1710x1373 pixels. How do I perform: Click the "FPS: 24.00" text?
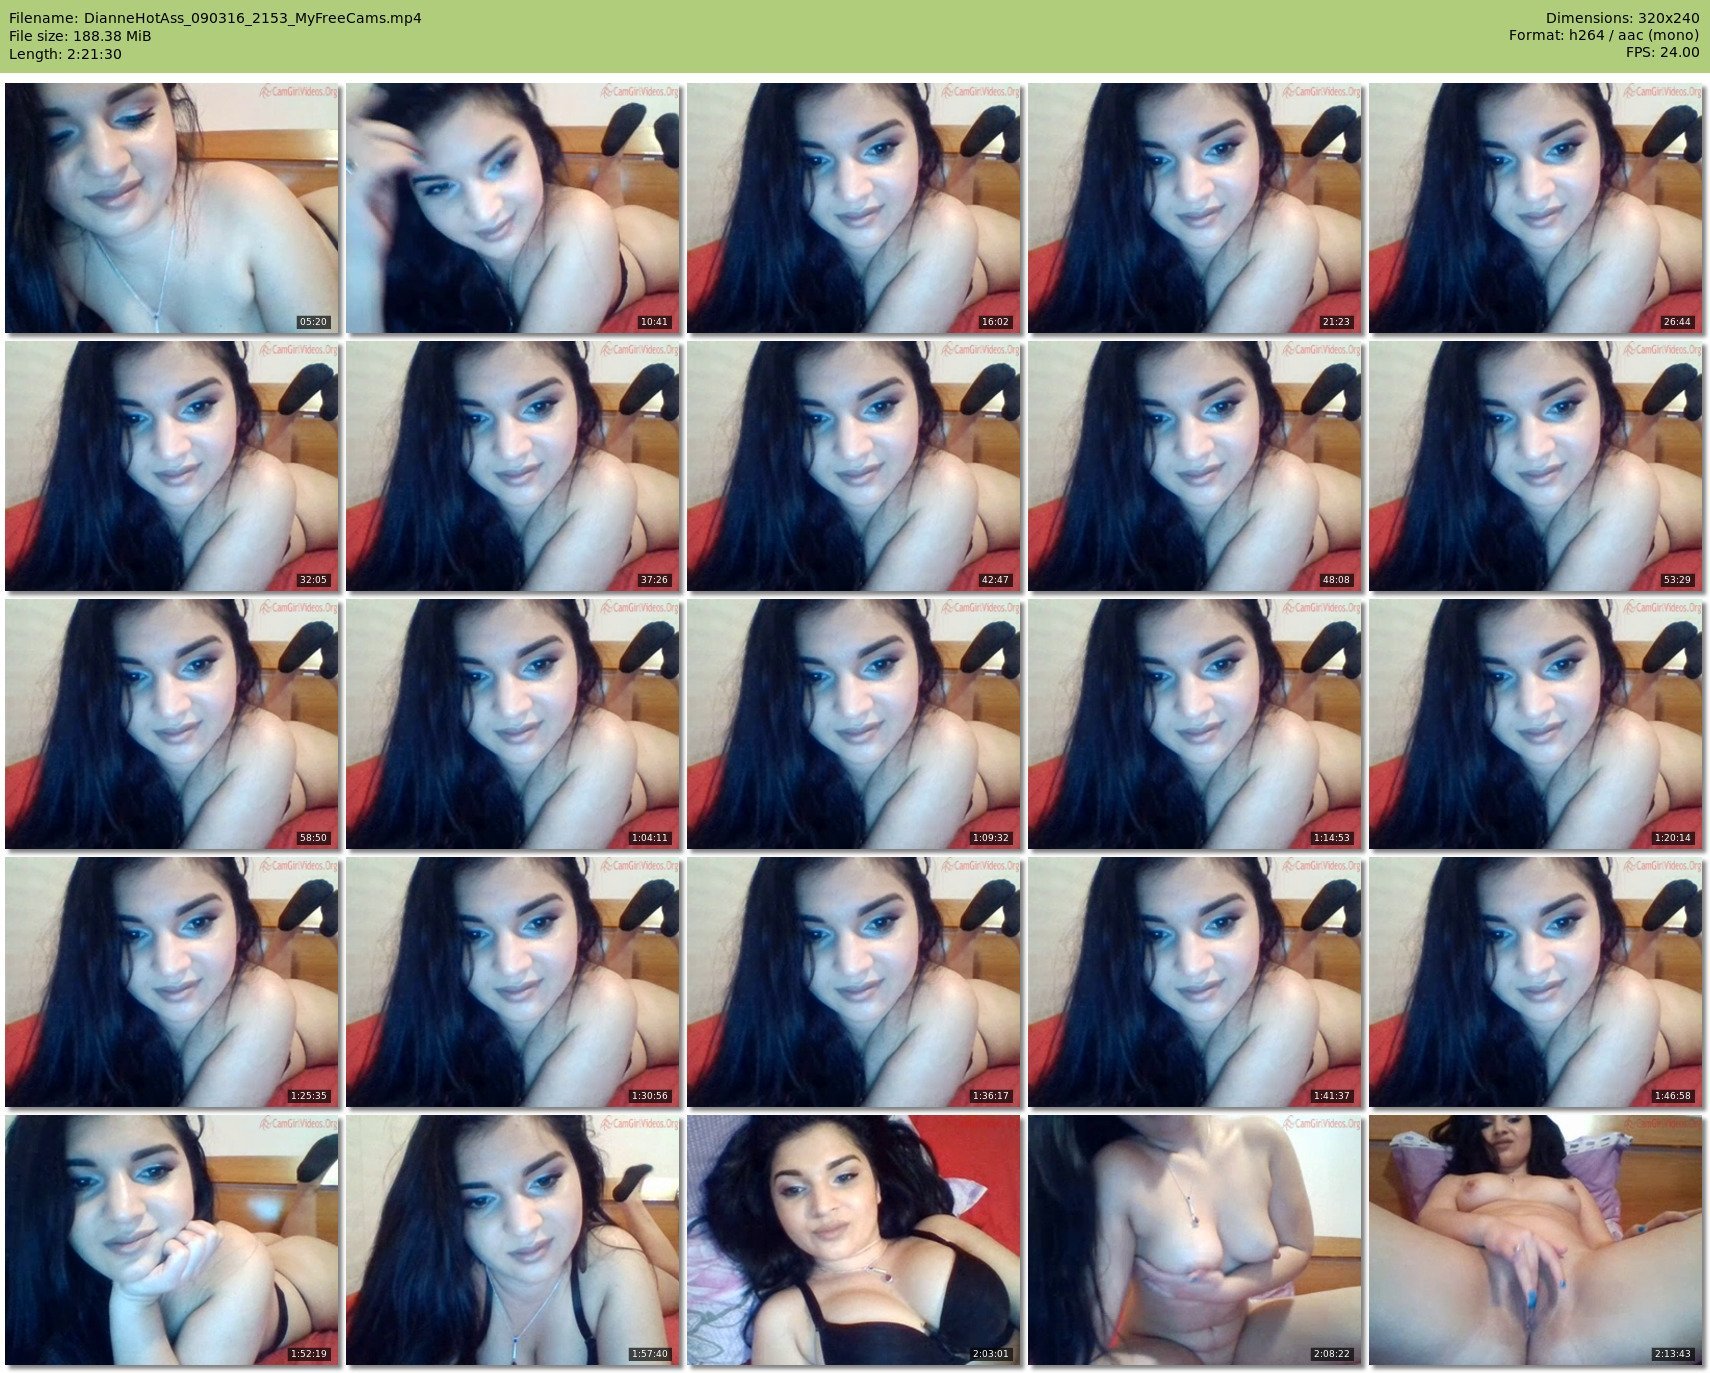click(1662, 52)
